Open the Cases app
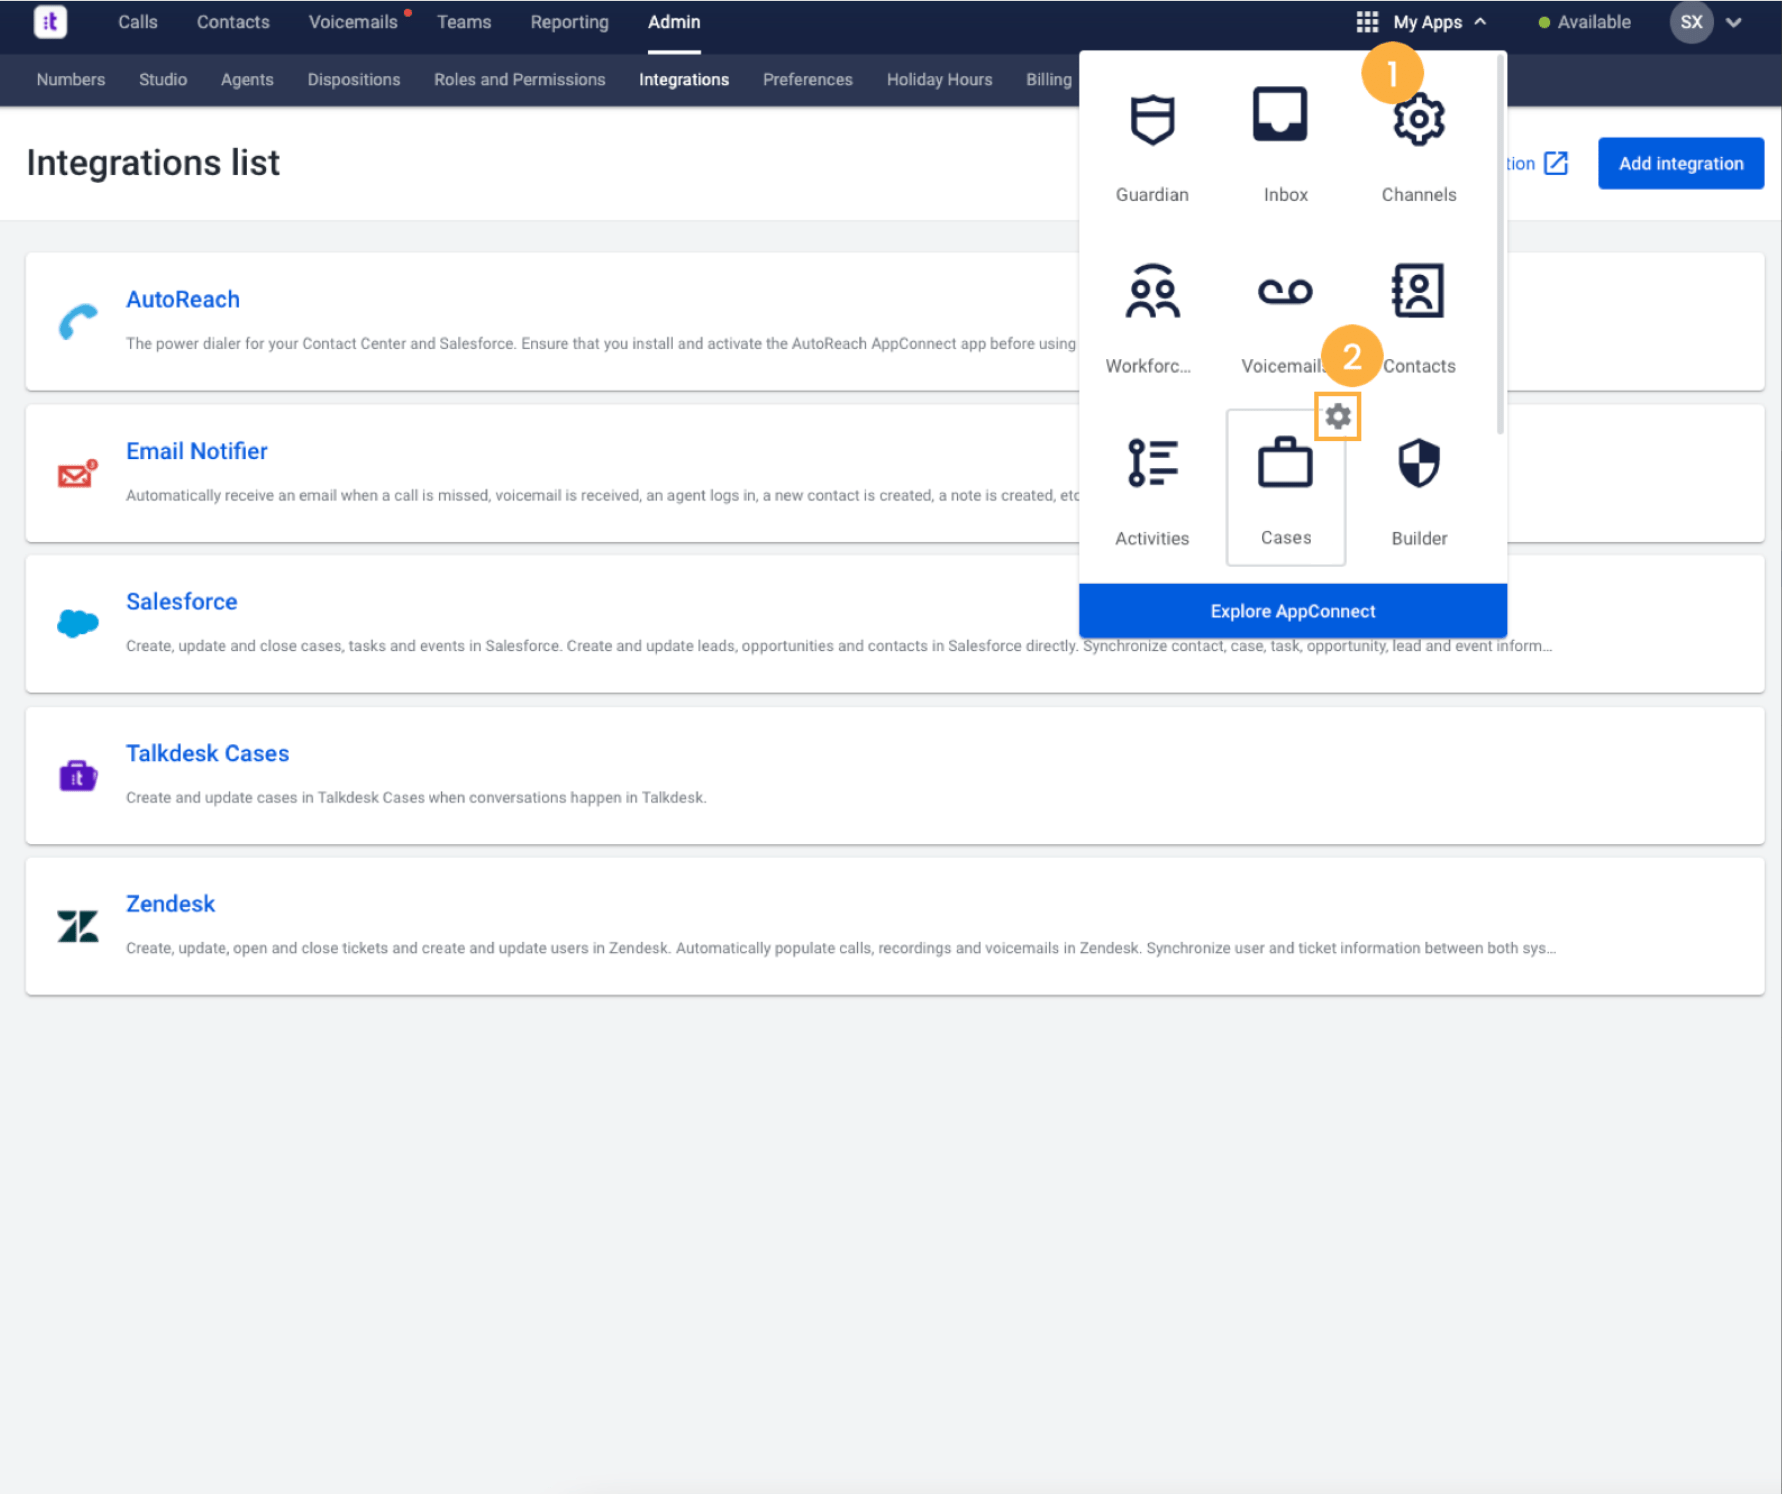Viewport: 1782px width, 1494px height. pos(1285,485)
